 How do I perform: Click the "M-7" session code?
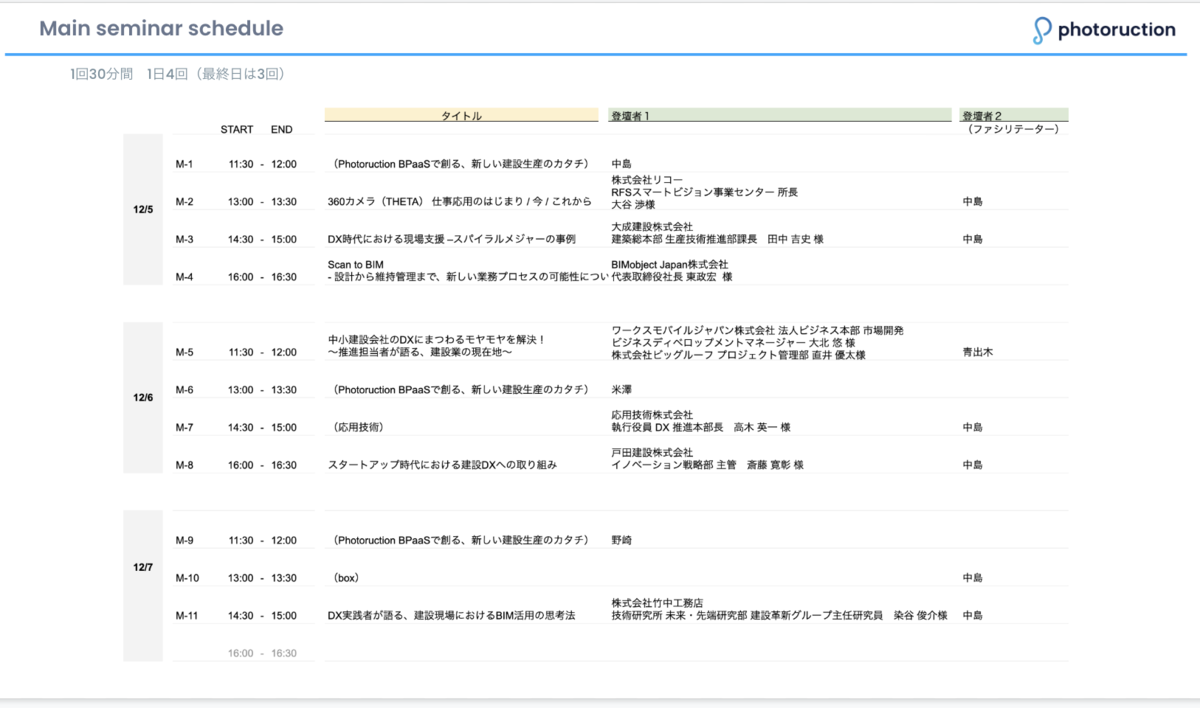[184, 428]
